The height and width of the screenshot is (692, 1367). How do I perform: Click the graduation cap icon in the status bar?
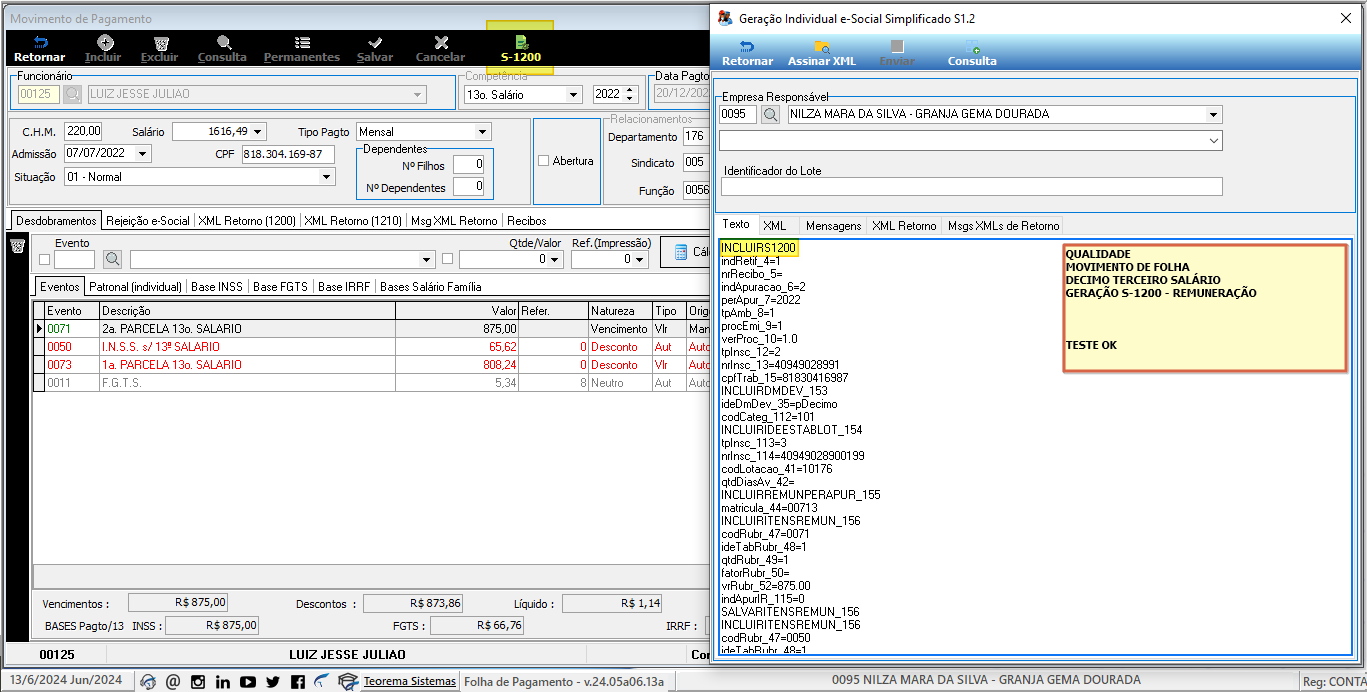coord(348,681)
